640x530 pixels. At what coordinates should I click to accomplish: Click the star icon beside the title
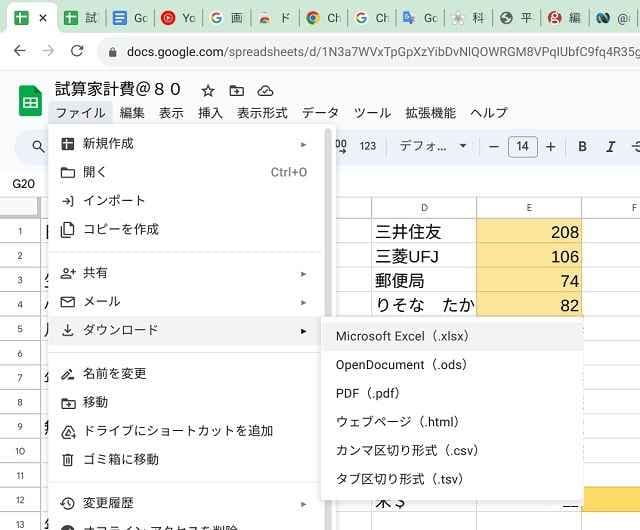pyautogui.click(x=208, y=90)
